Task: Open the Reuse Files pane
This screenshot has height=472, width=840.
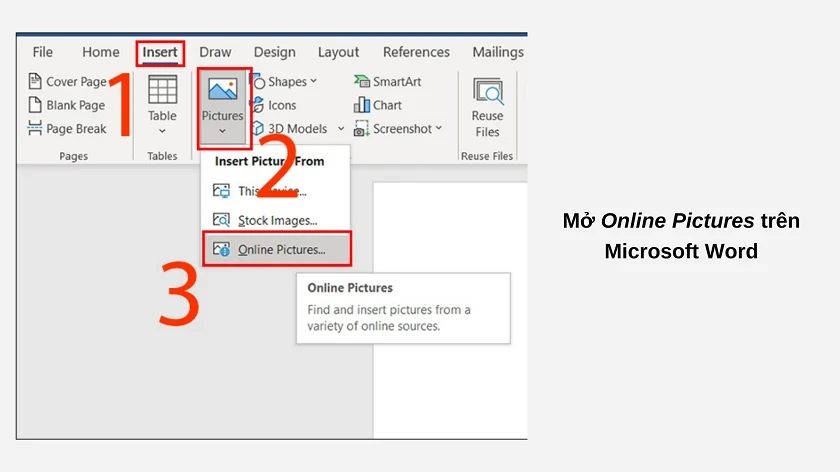Action: pyautogui.click(x=487, y=108)
